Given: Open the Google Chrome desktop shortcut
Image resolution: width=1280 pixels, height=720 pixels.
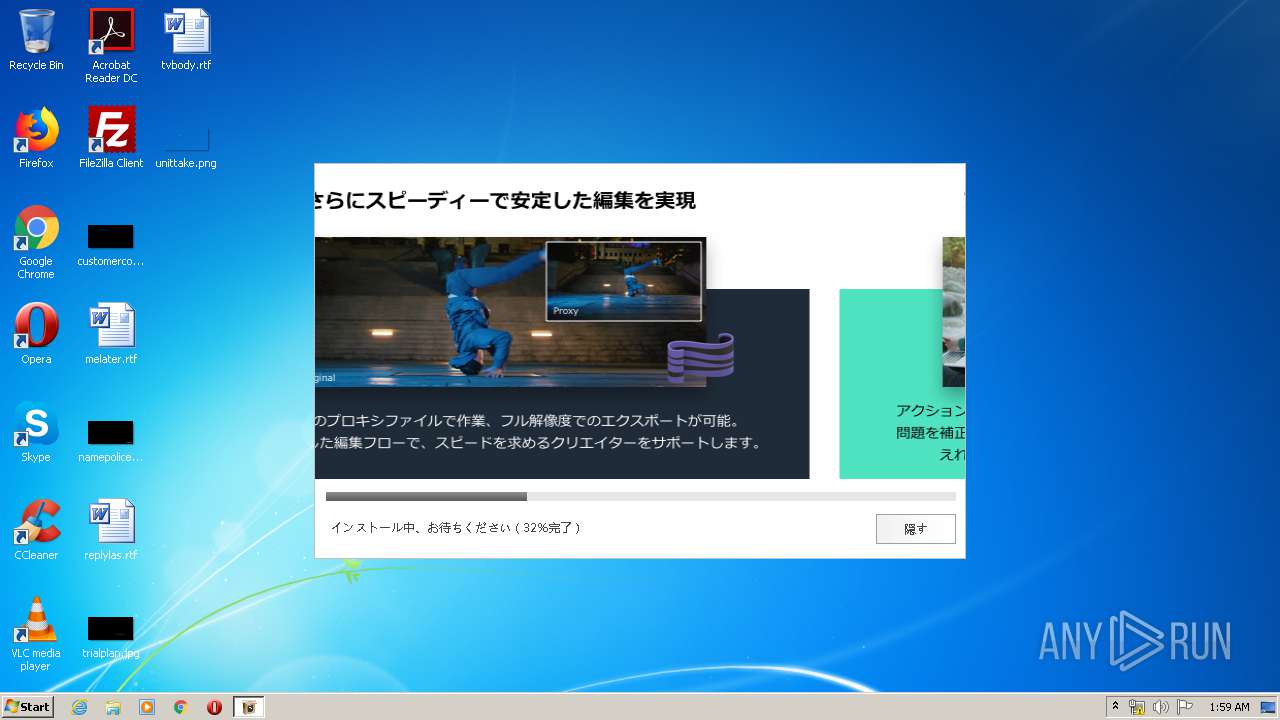Looking at the screenshot, I should pyautogui.click(x=36, y=243).
